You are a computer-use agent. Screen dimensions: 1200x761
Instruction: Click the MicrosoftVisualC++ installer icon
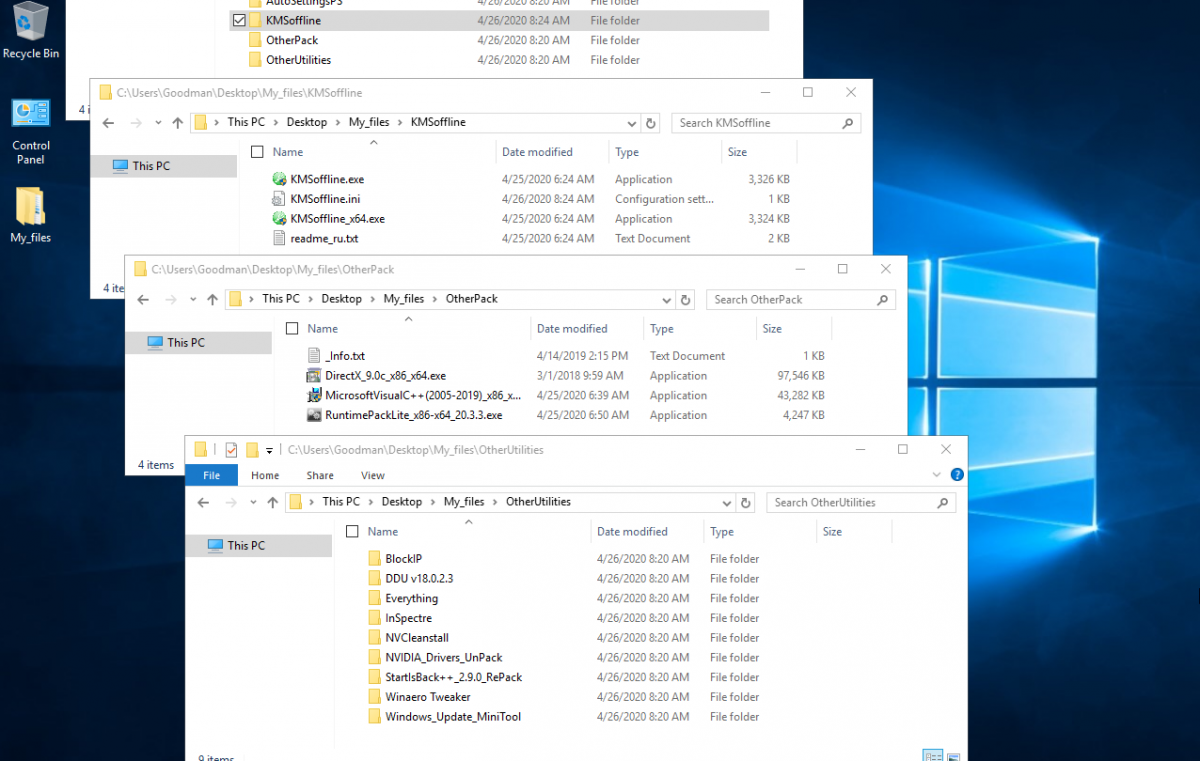[x=314, y=395]
